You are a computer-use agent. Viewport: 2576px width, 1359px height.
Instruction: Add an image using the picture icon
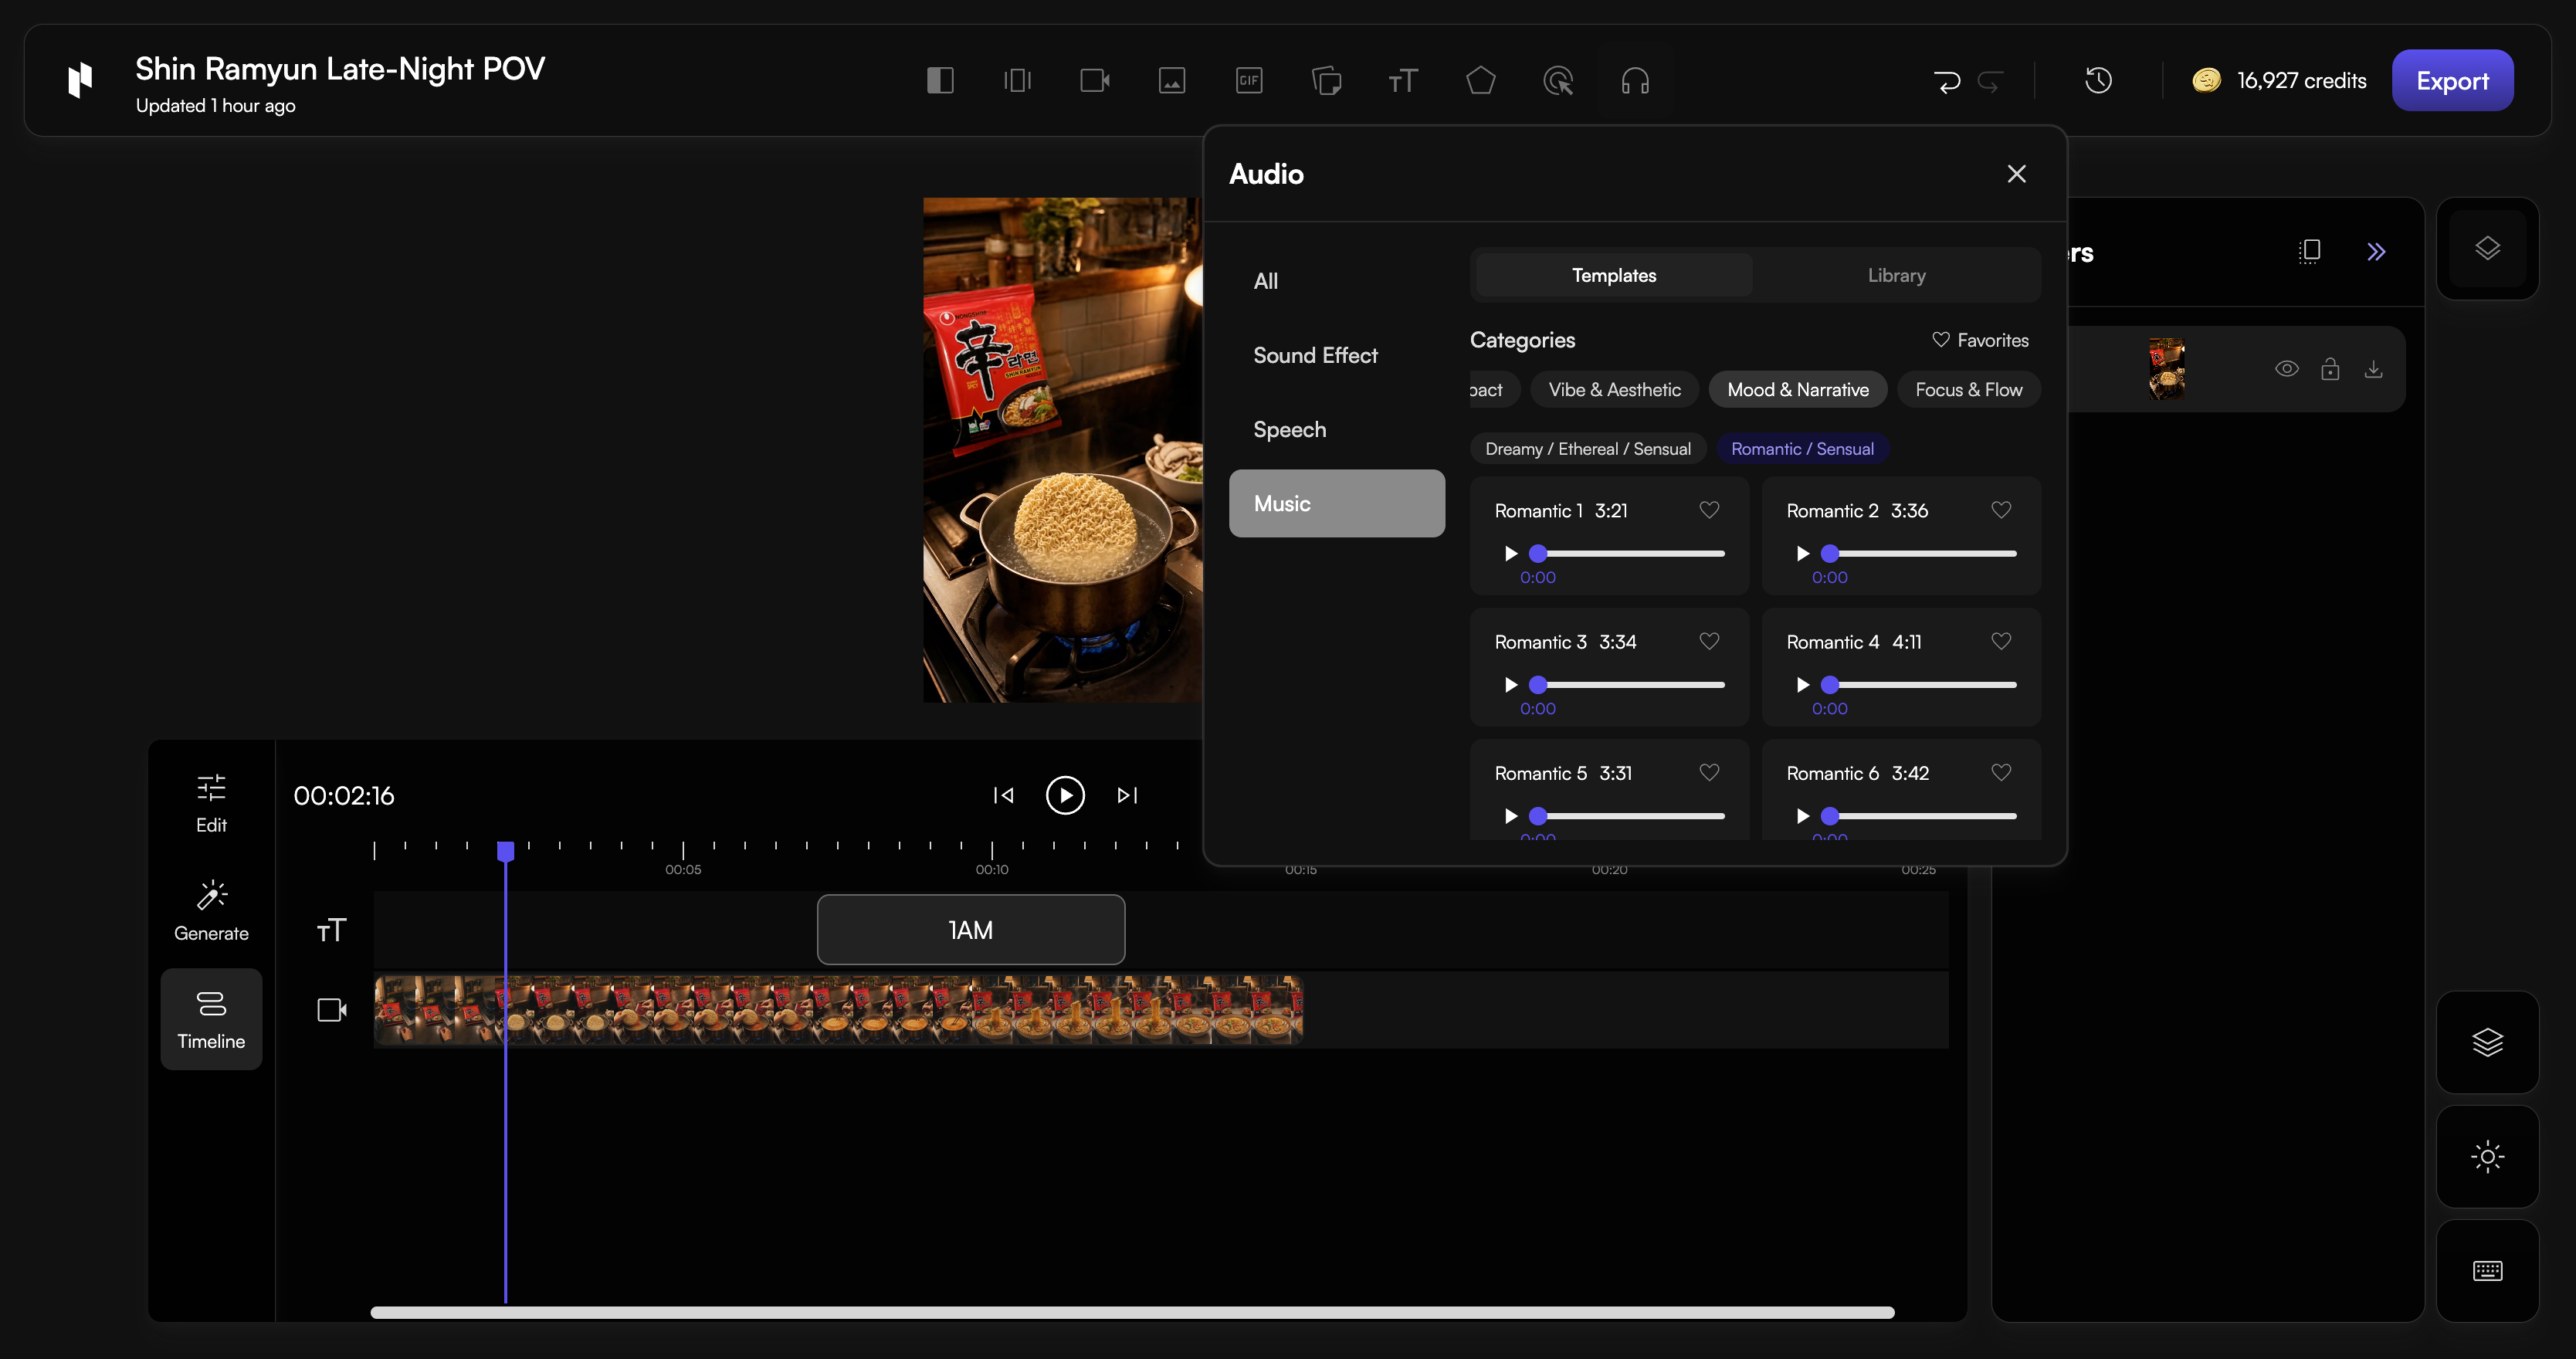(1172, 80)
